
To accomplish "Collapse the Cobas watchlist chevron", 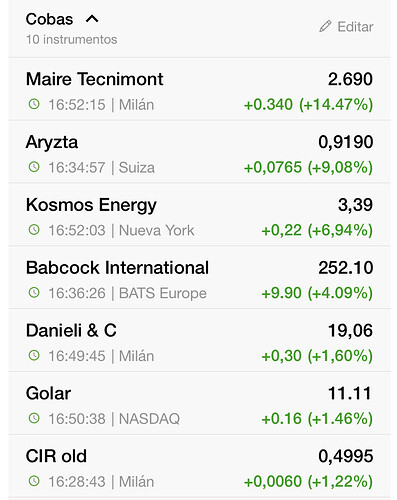I will [x=92, y=19].
